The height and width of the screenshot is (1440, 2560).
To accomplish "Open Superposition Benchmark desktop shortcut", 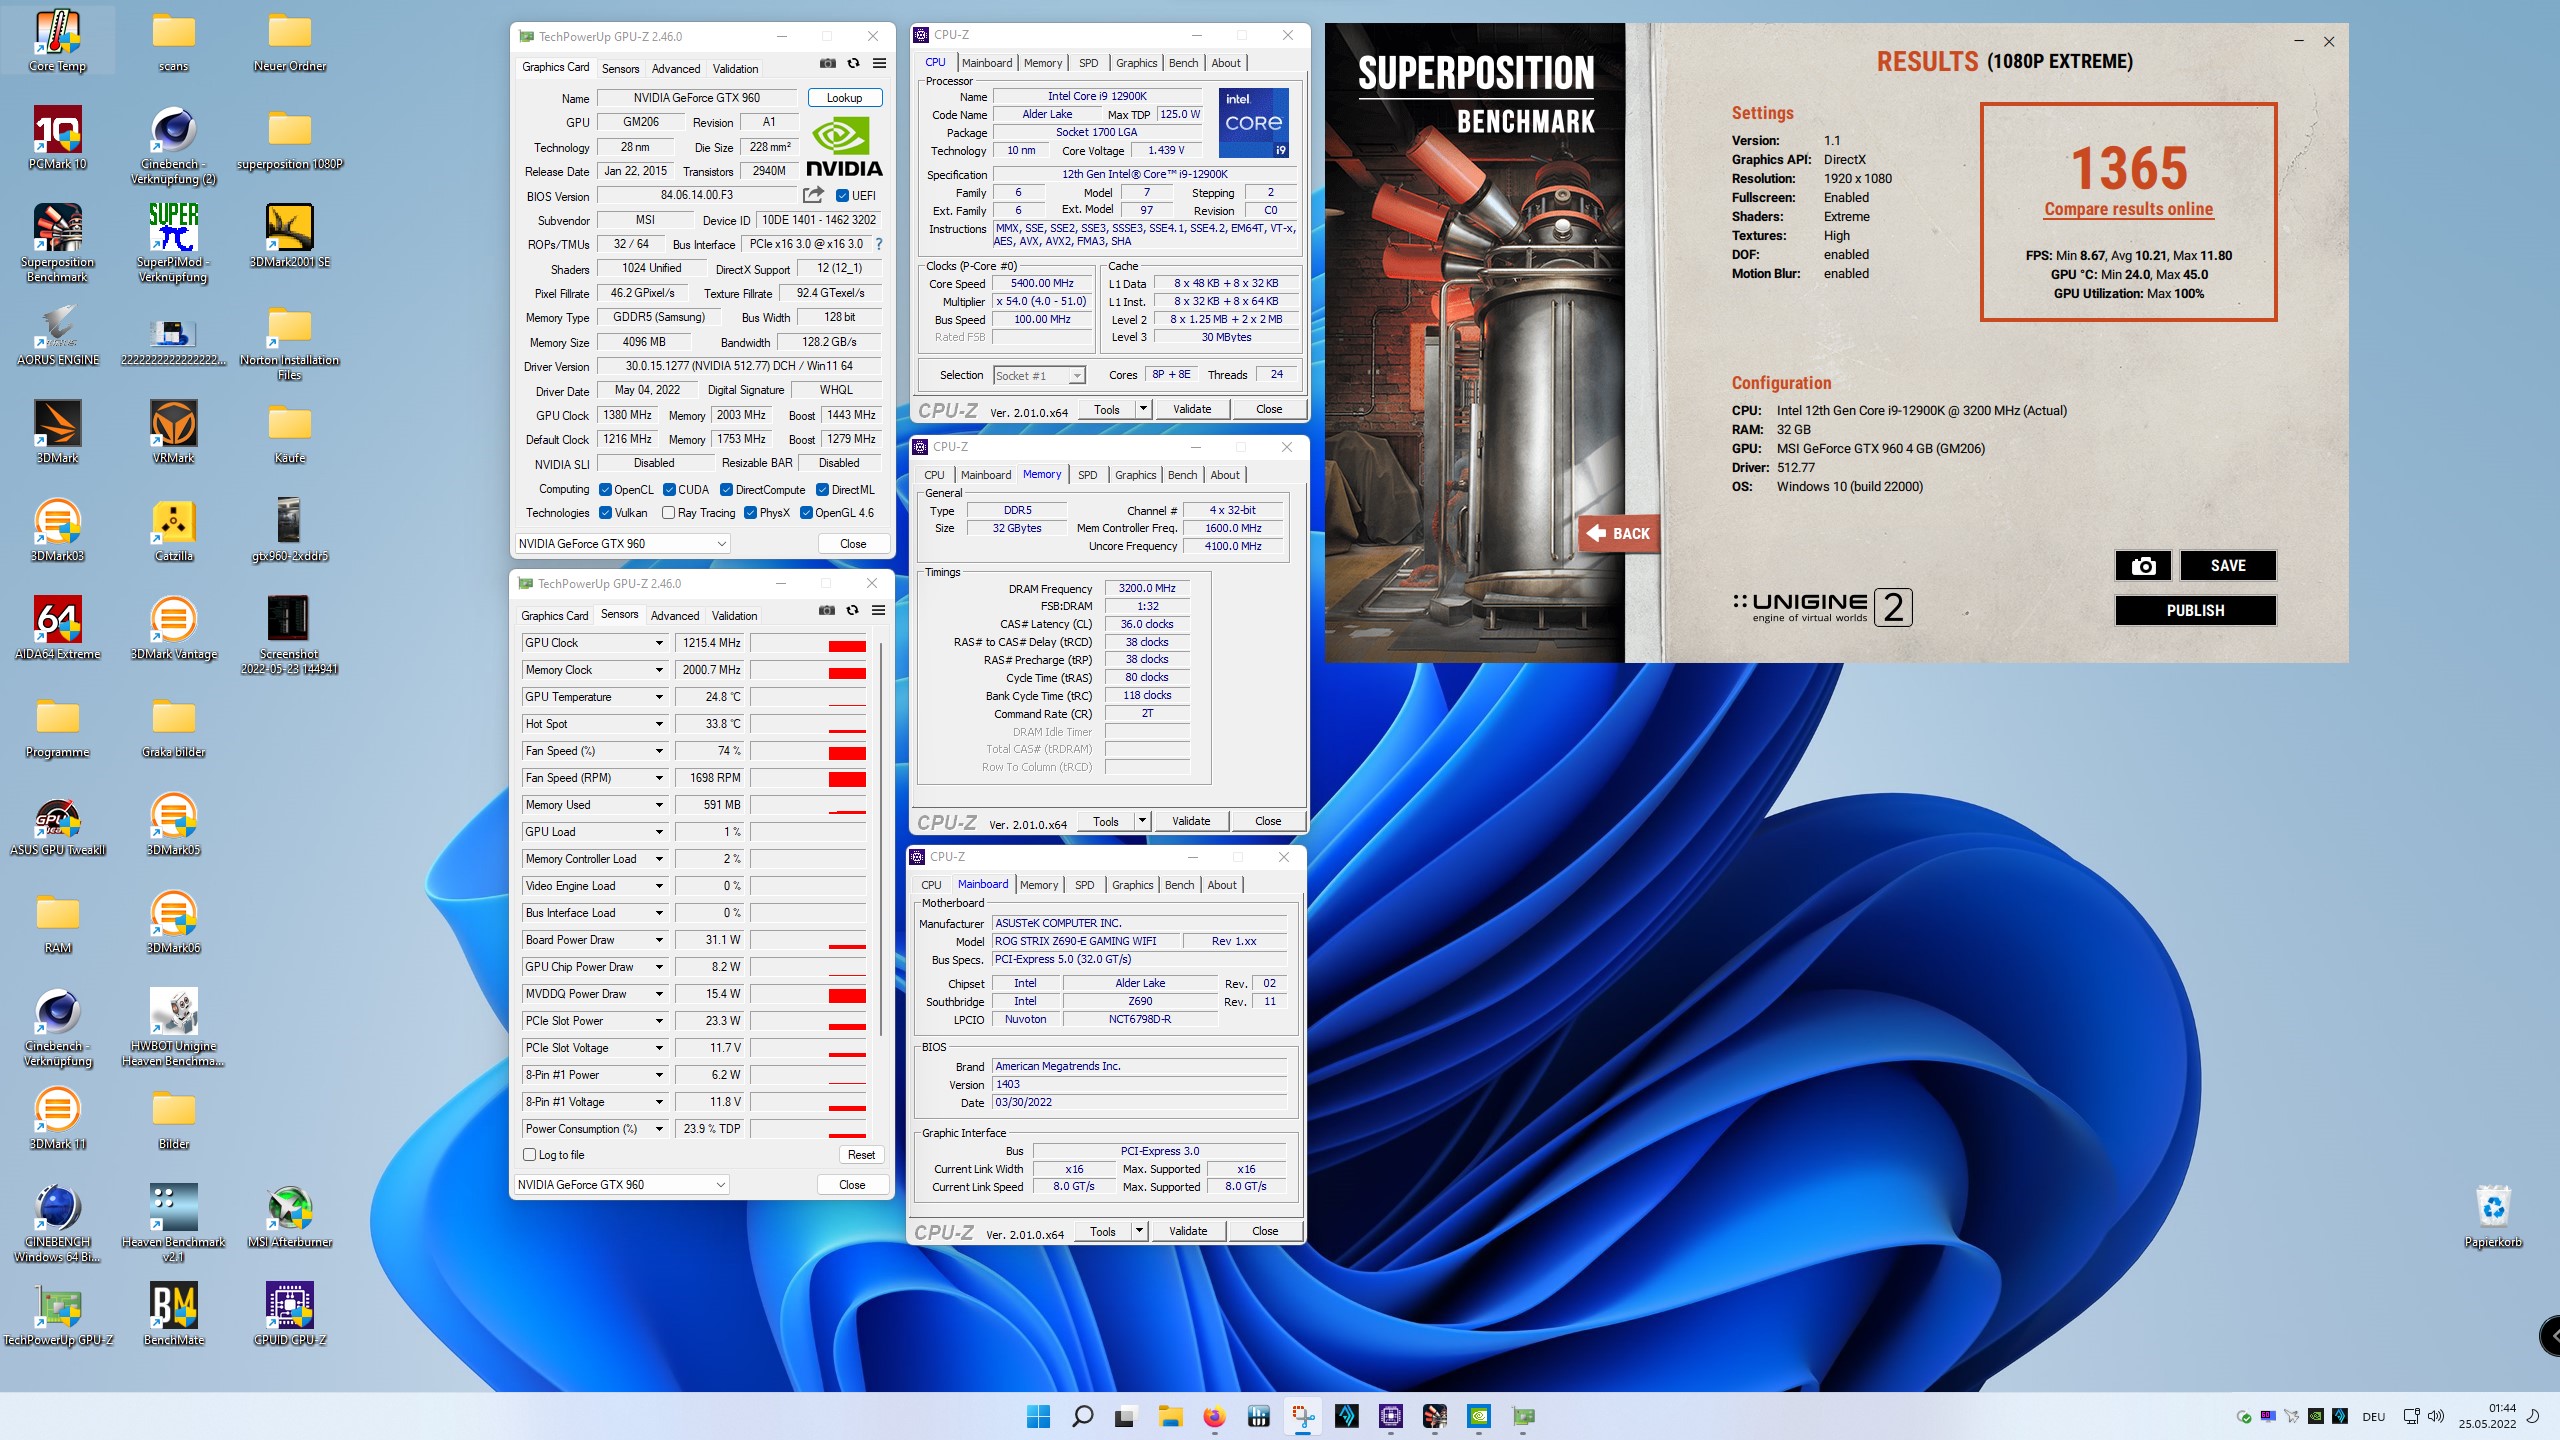I will click(57, 243).
